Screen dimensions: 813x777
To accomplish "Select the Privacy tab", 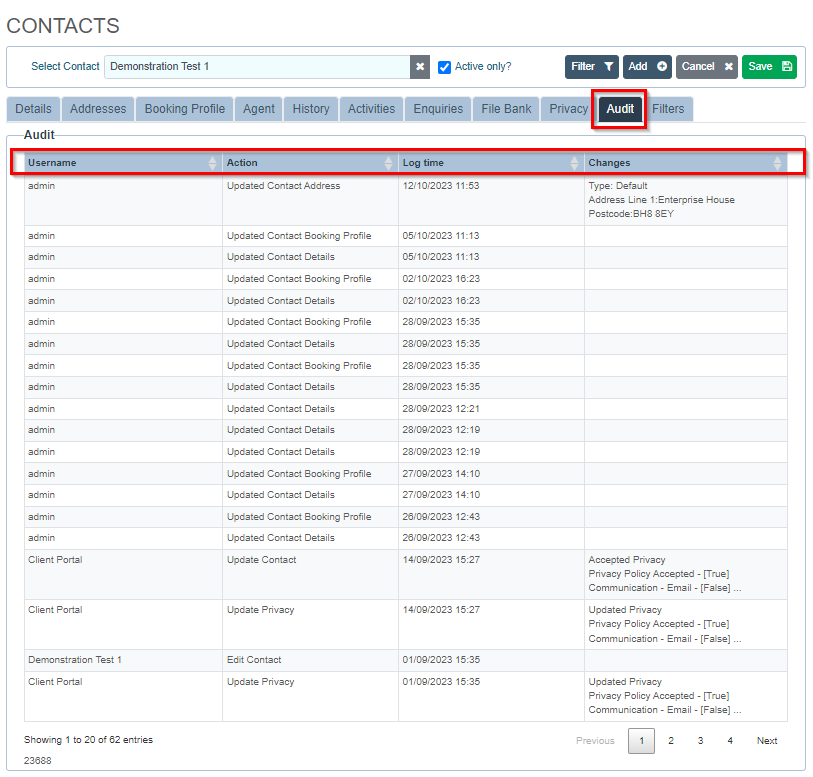I will (568, 109).
